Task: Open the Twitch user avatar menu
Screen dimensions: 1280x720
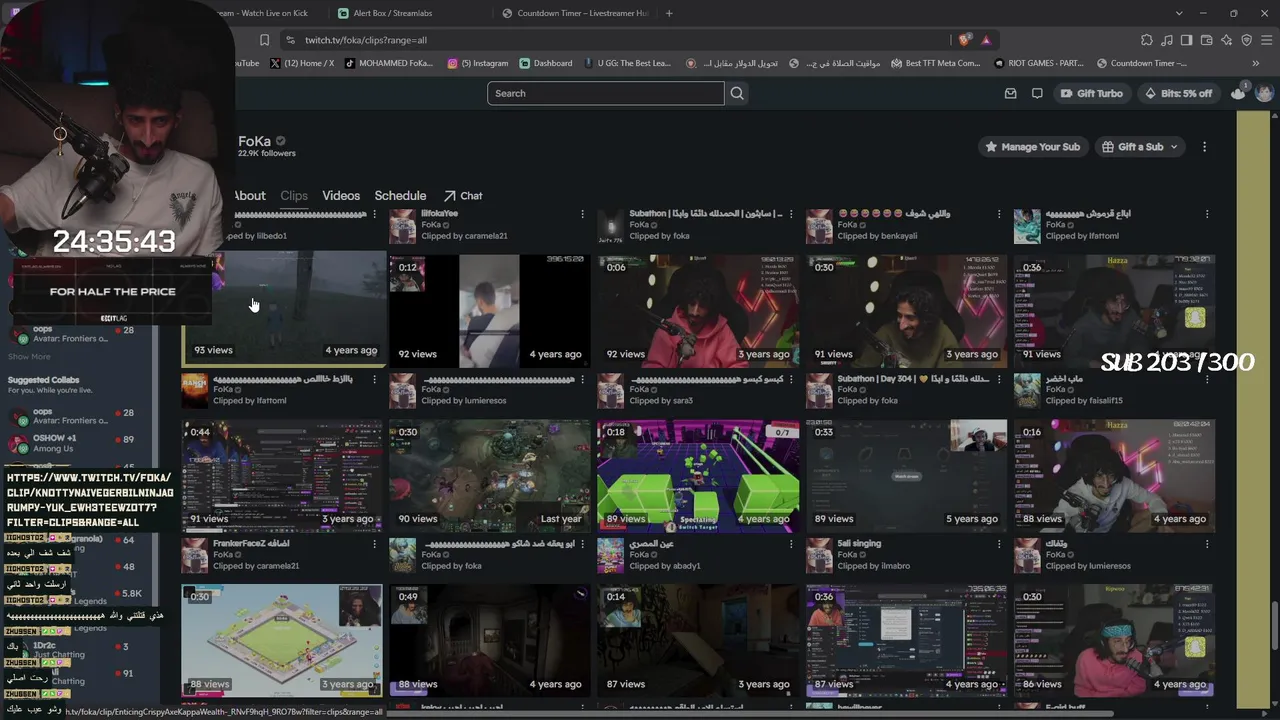Action: click(x=1264, y=93)
